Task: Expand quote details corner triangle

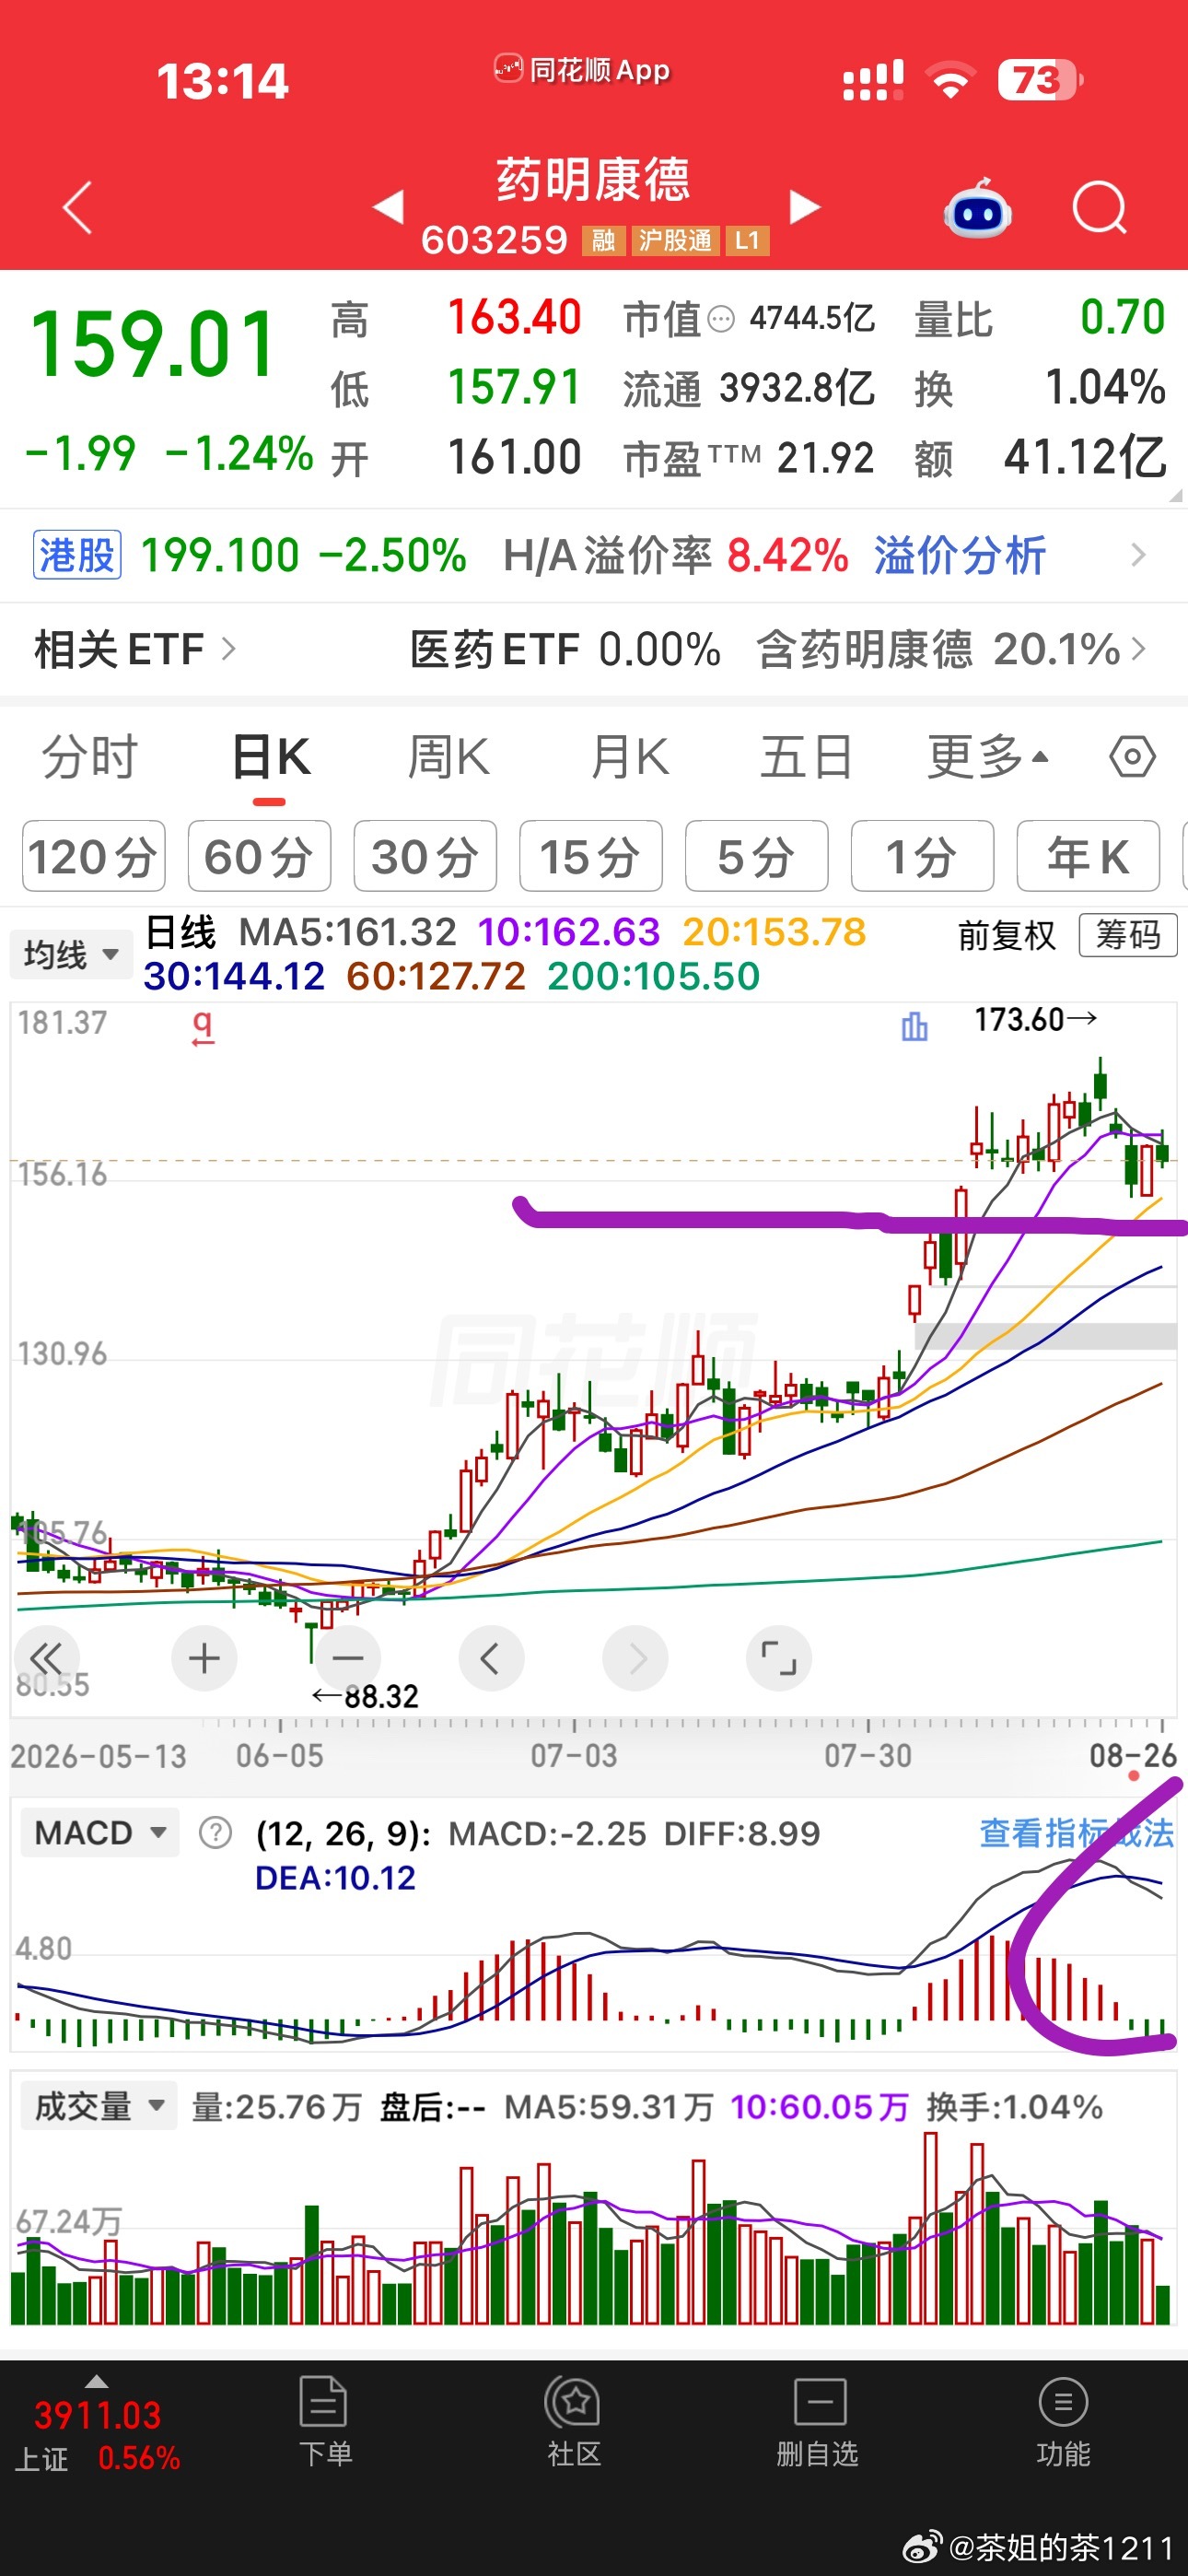Action: [x=1174, y=495]
